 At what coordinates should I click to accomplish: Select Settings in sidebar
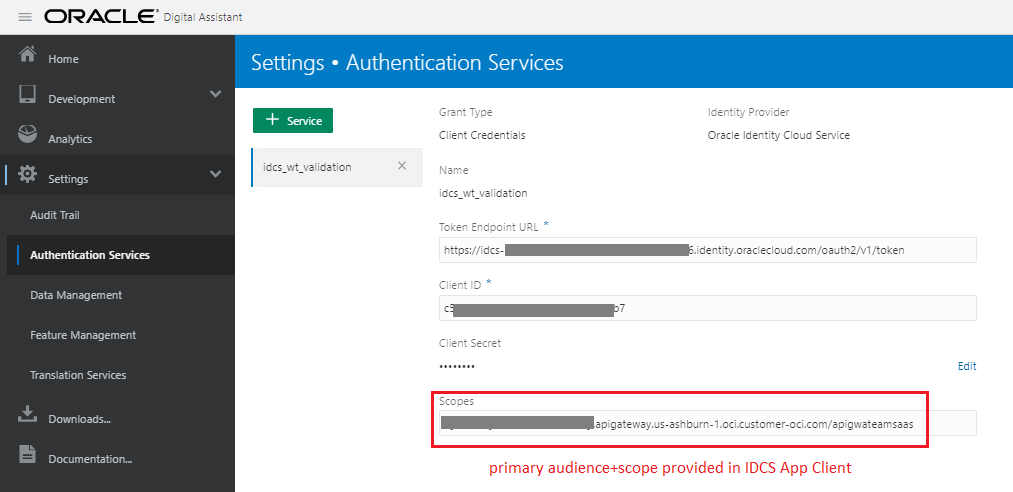68,179
